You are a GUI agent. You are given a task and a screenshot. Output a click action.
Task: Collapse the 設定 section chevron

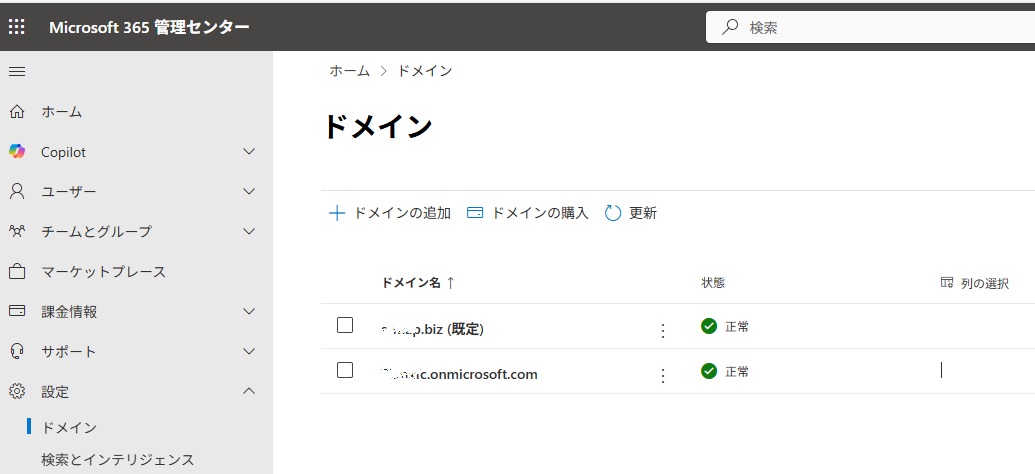[249, 391]
